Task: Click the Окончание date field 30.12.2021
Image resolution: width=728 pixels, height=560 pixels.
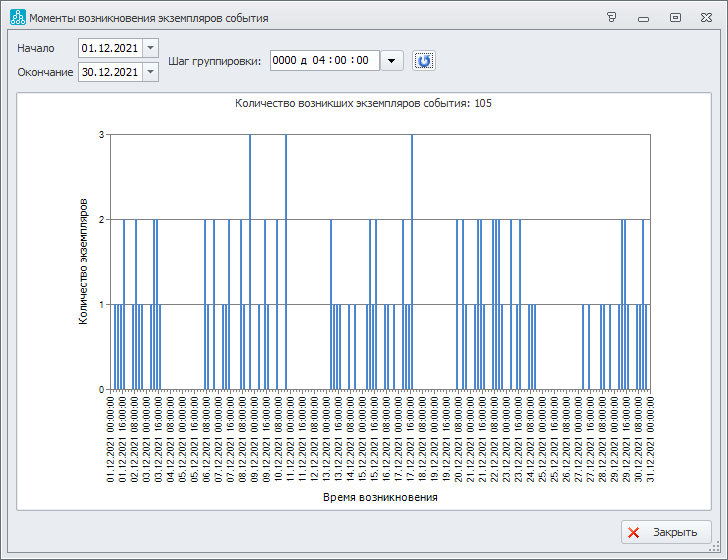Action: point(109,72)
